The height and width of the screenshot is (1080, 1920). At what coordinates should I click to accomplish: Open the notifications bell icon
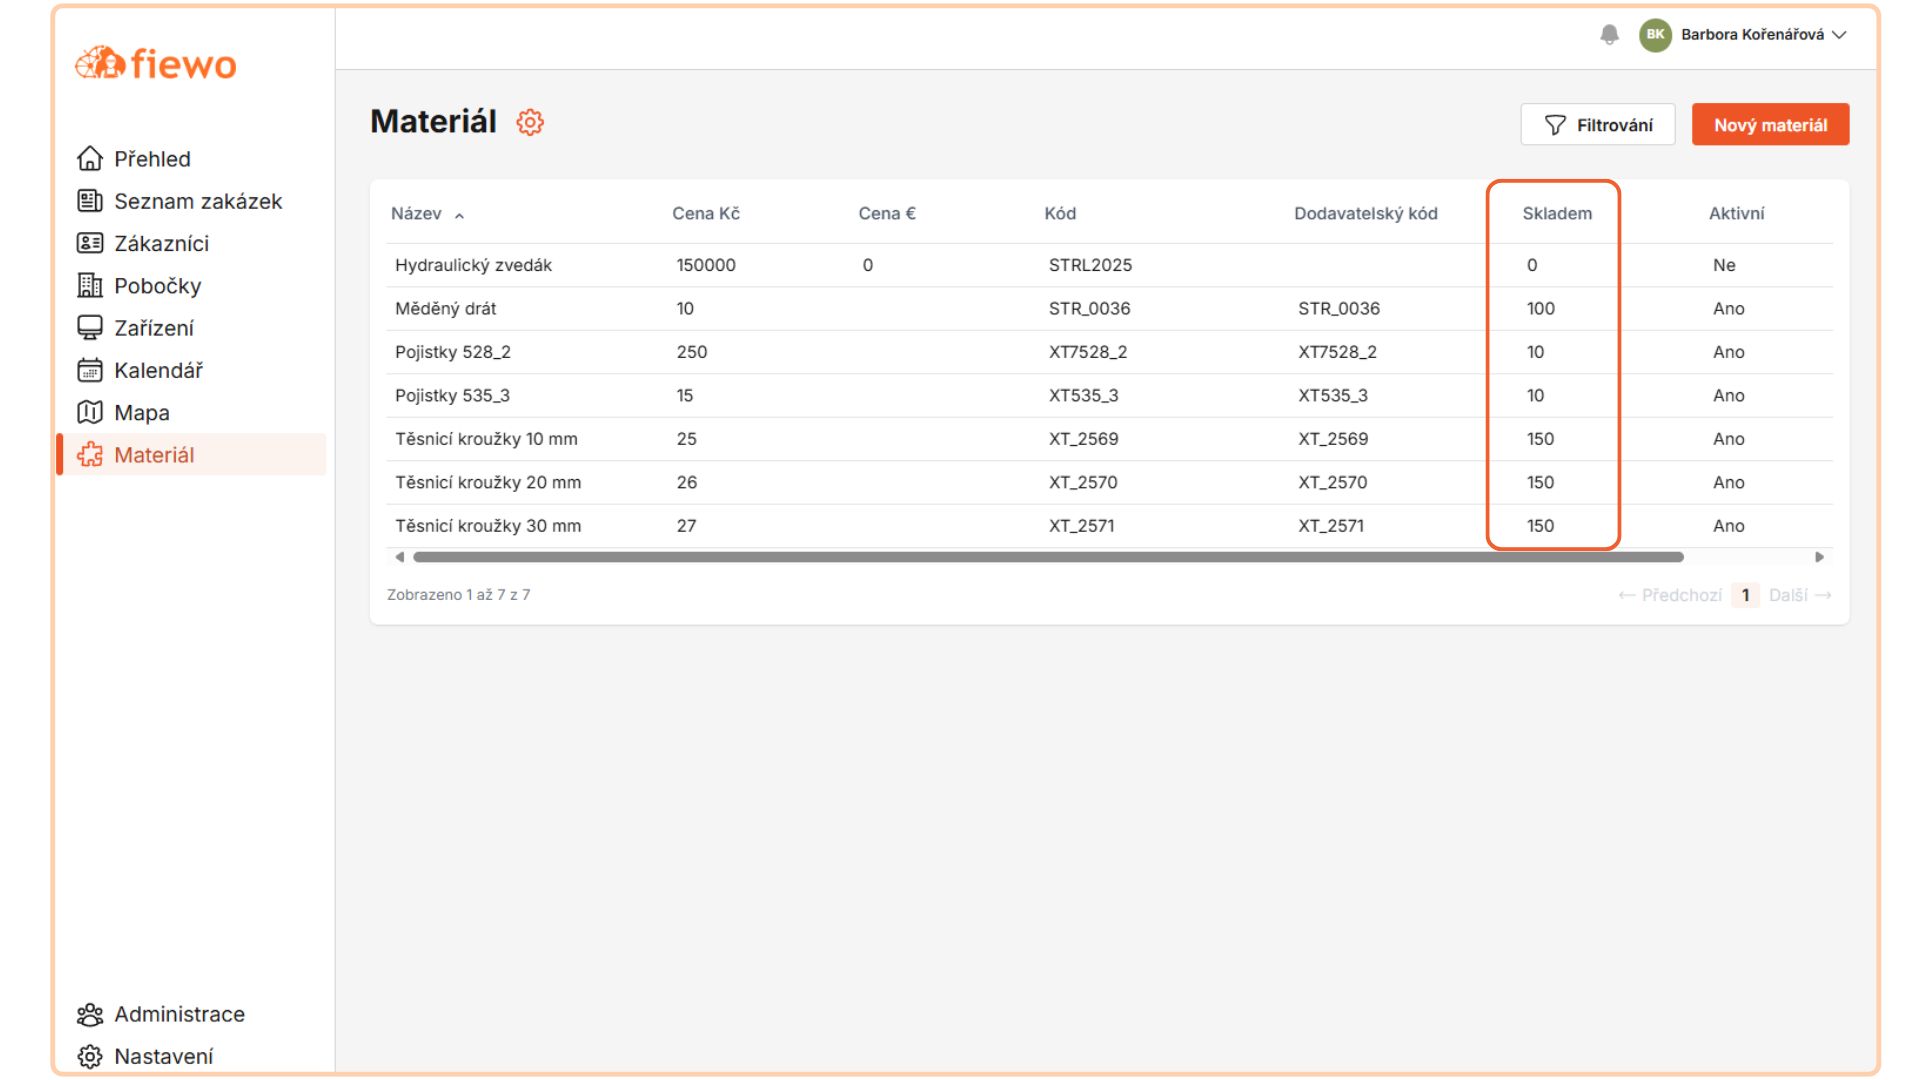[1609, 35]
